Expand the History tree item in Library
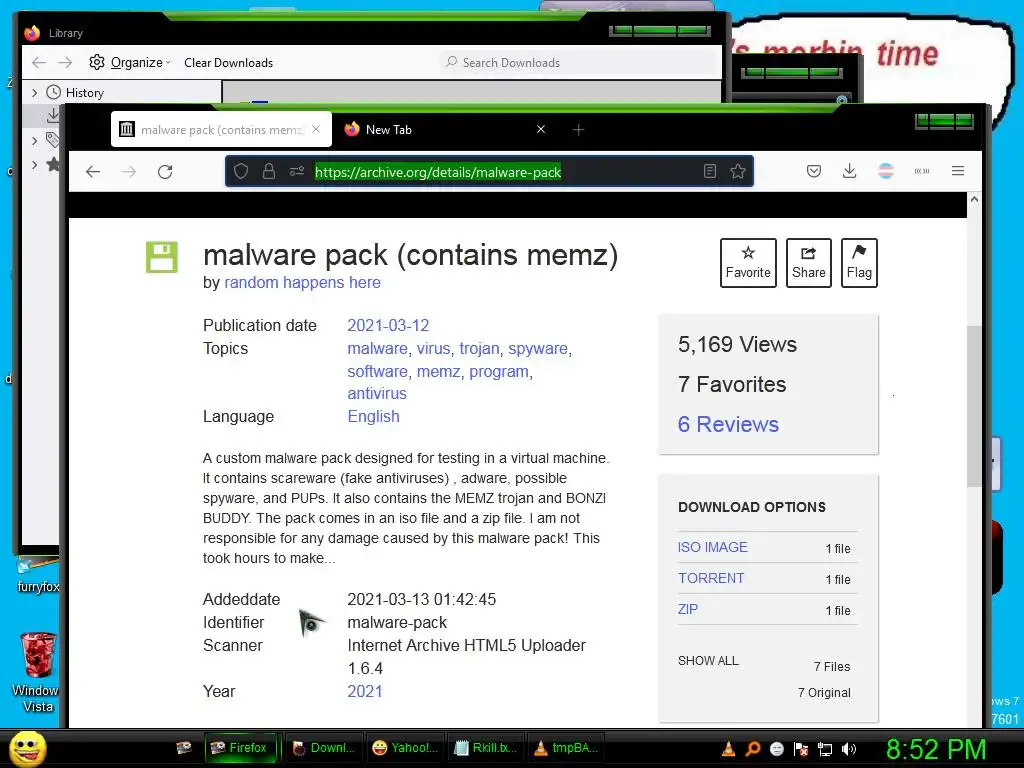 pyautogui.click(x=35, y=93)
